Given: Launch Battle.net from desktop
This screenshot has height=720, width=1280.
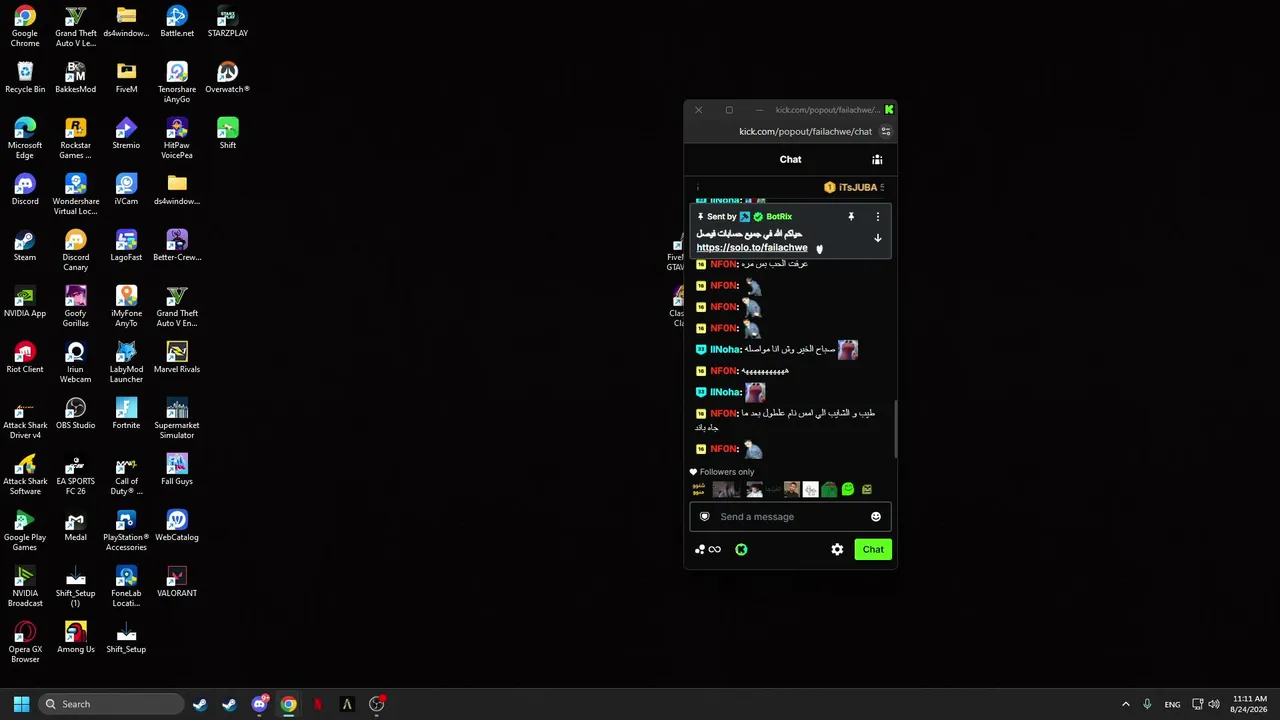Looking at the screenshot, I should tap(177, 22).
